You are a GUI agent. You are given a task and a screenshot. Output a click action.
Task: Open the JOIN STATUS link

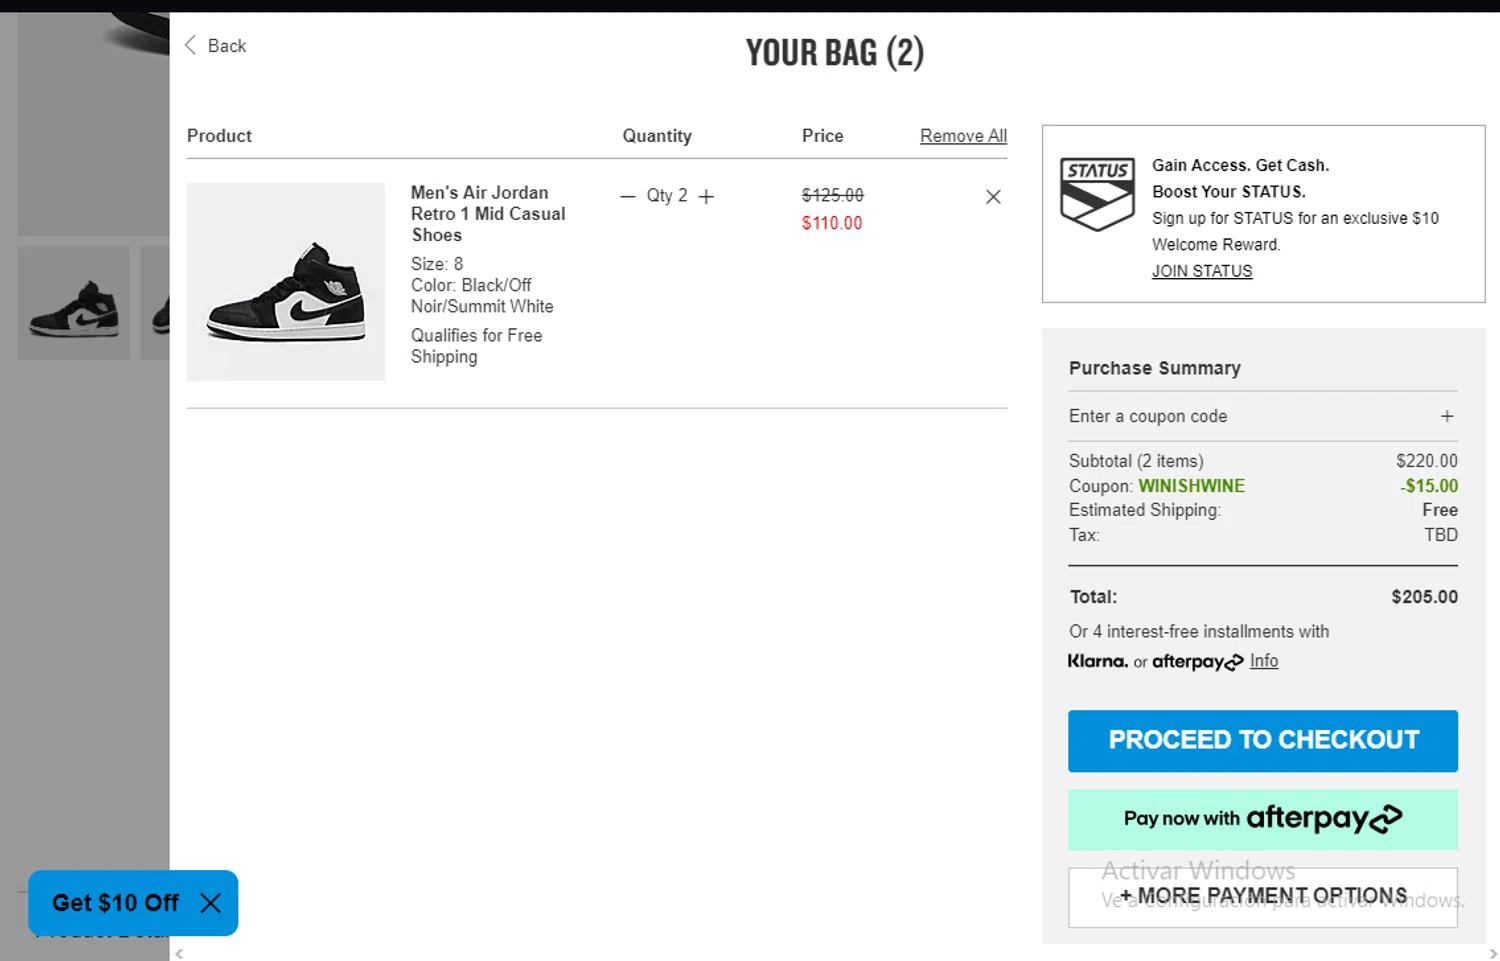[1202, 271]
